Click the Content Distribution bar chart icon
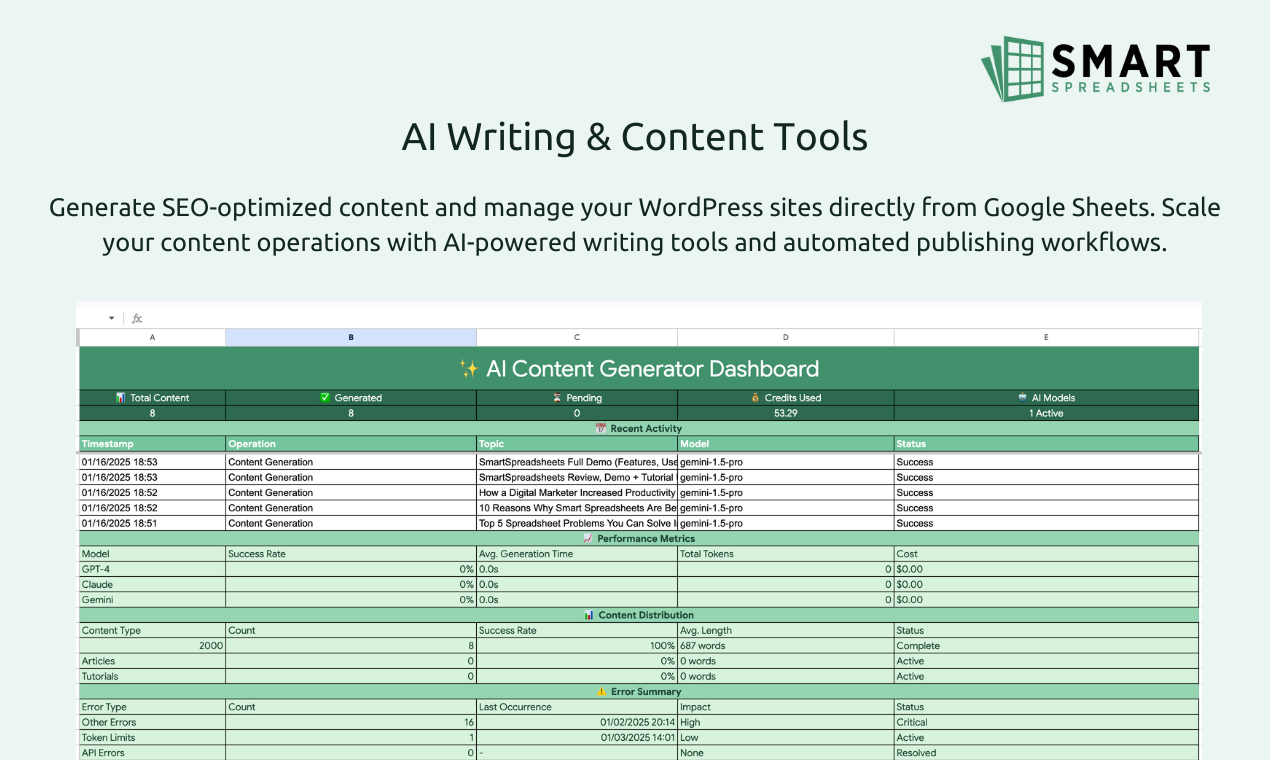 click(x=589, y=615)
